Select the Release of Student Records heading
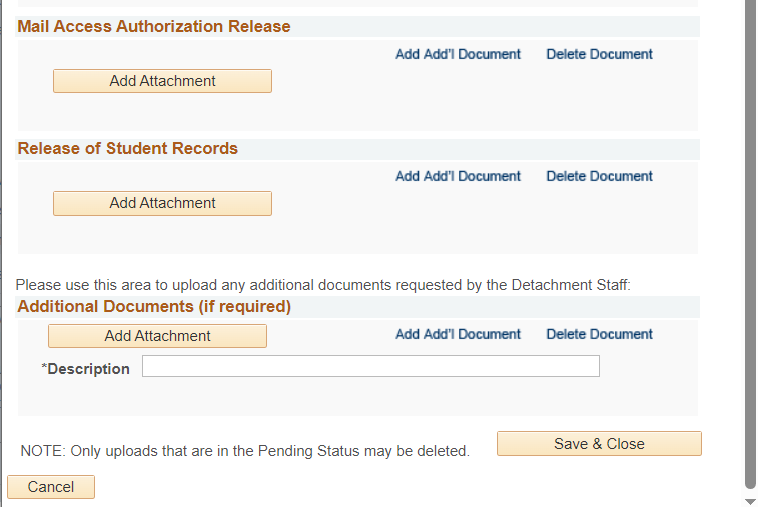The width and height of the screenshot is (758, 507). point(128,149)
